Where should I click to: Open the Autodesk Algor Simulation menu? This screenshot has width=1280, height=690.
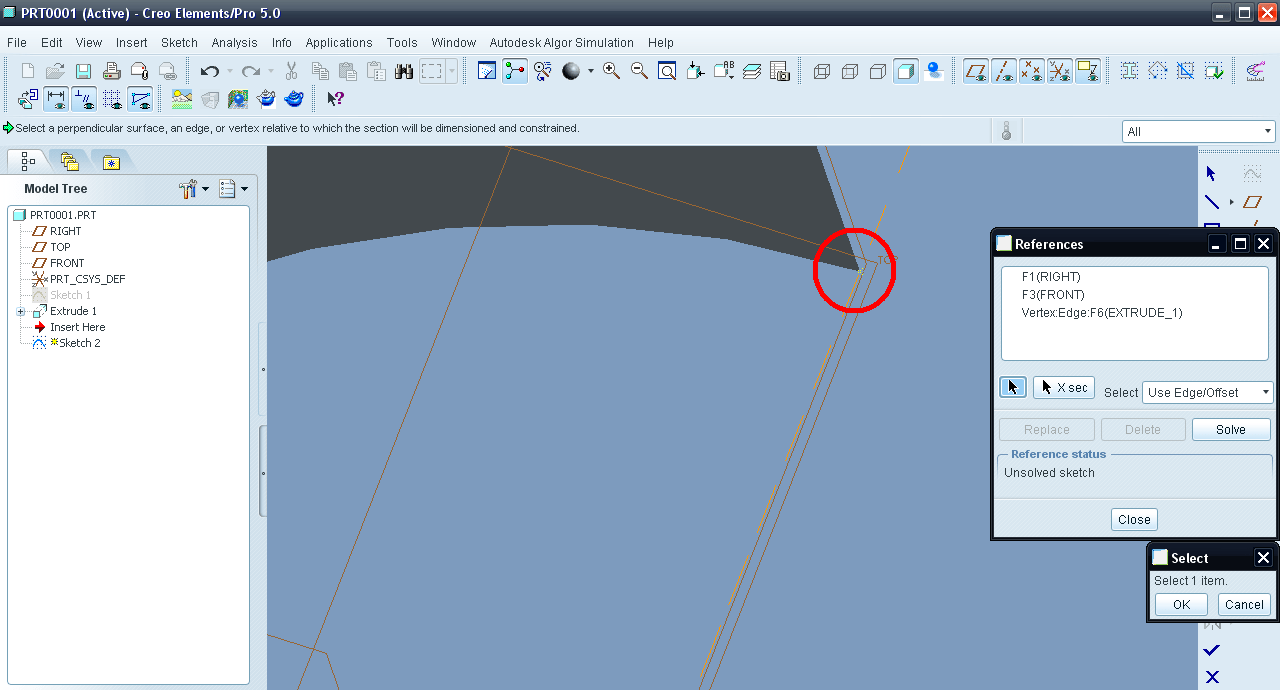tap(561, 43)
